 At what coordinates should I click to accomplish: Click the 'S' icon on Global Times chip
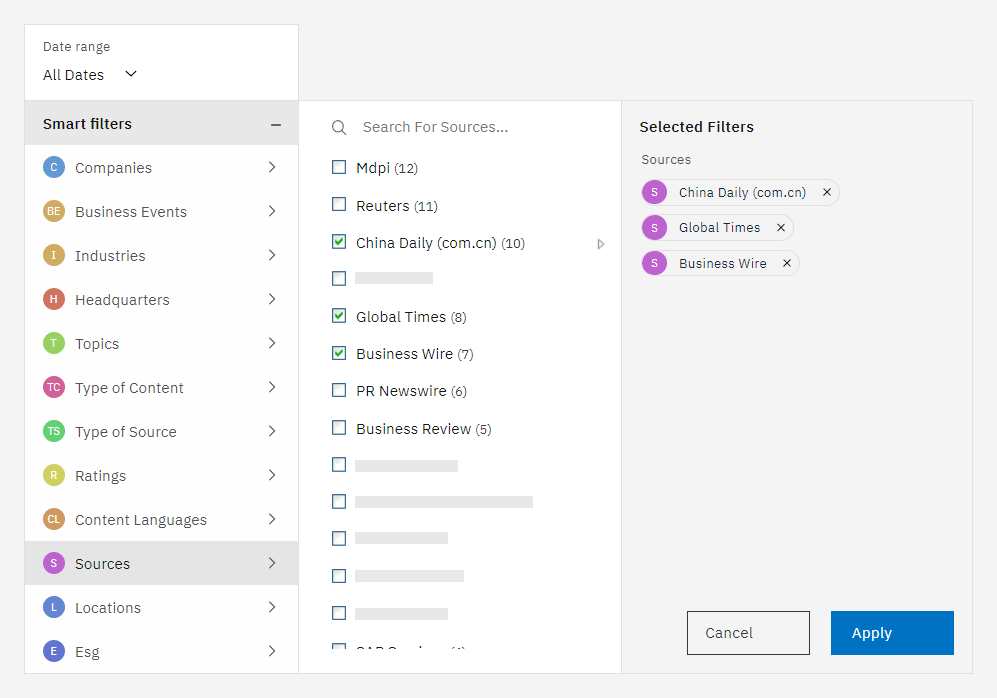(654, 228)
